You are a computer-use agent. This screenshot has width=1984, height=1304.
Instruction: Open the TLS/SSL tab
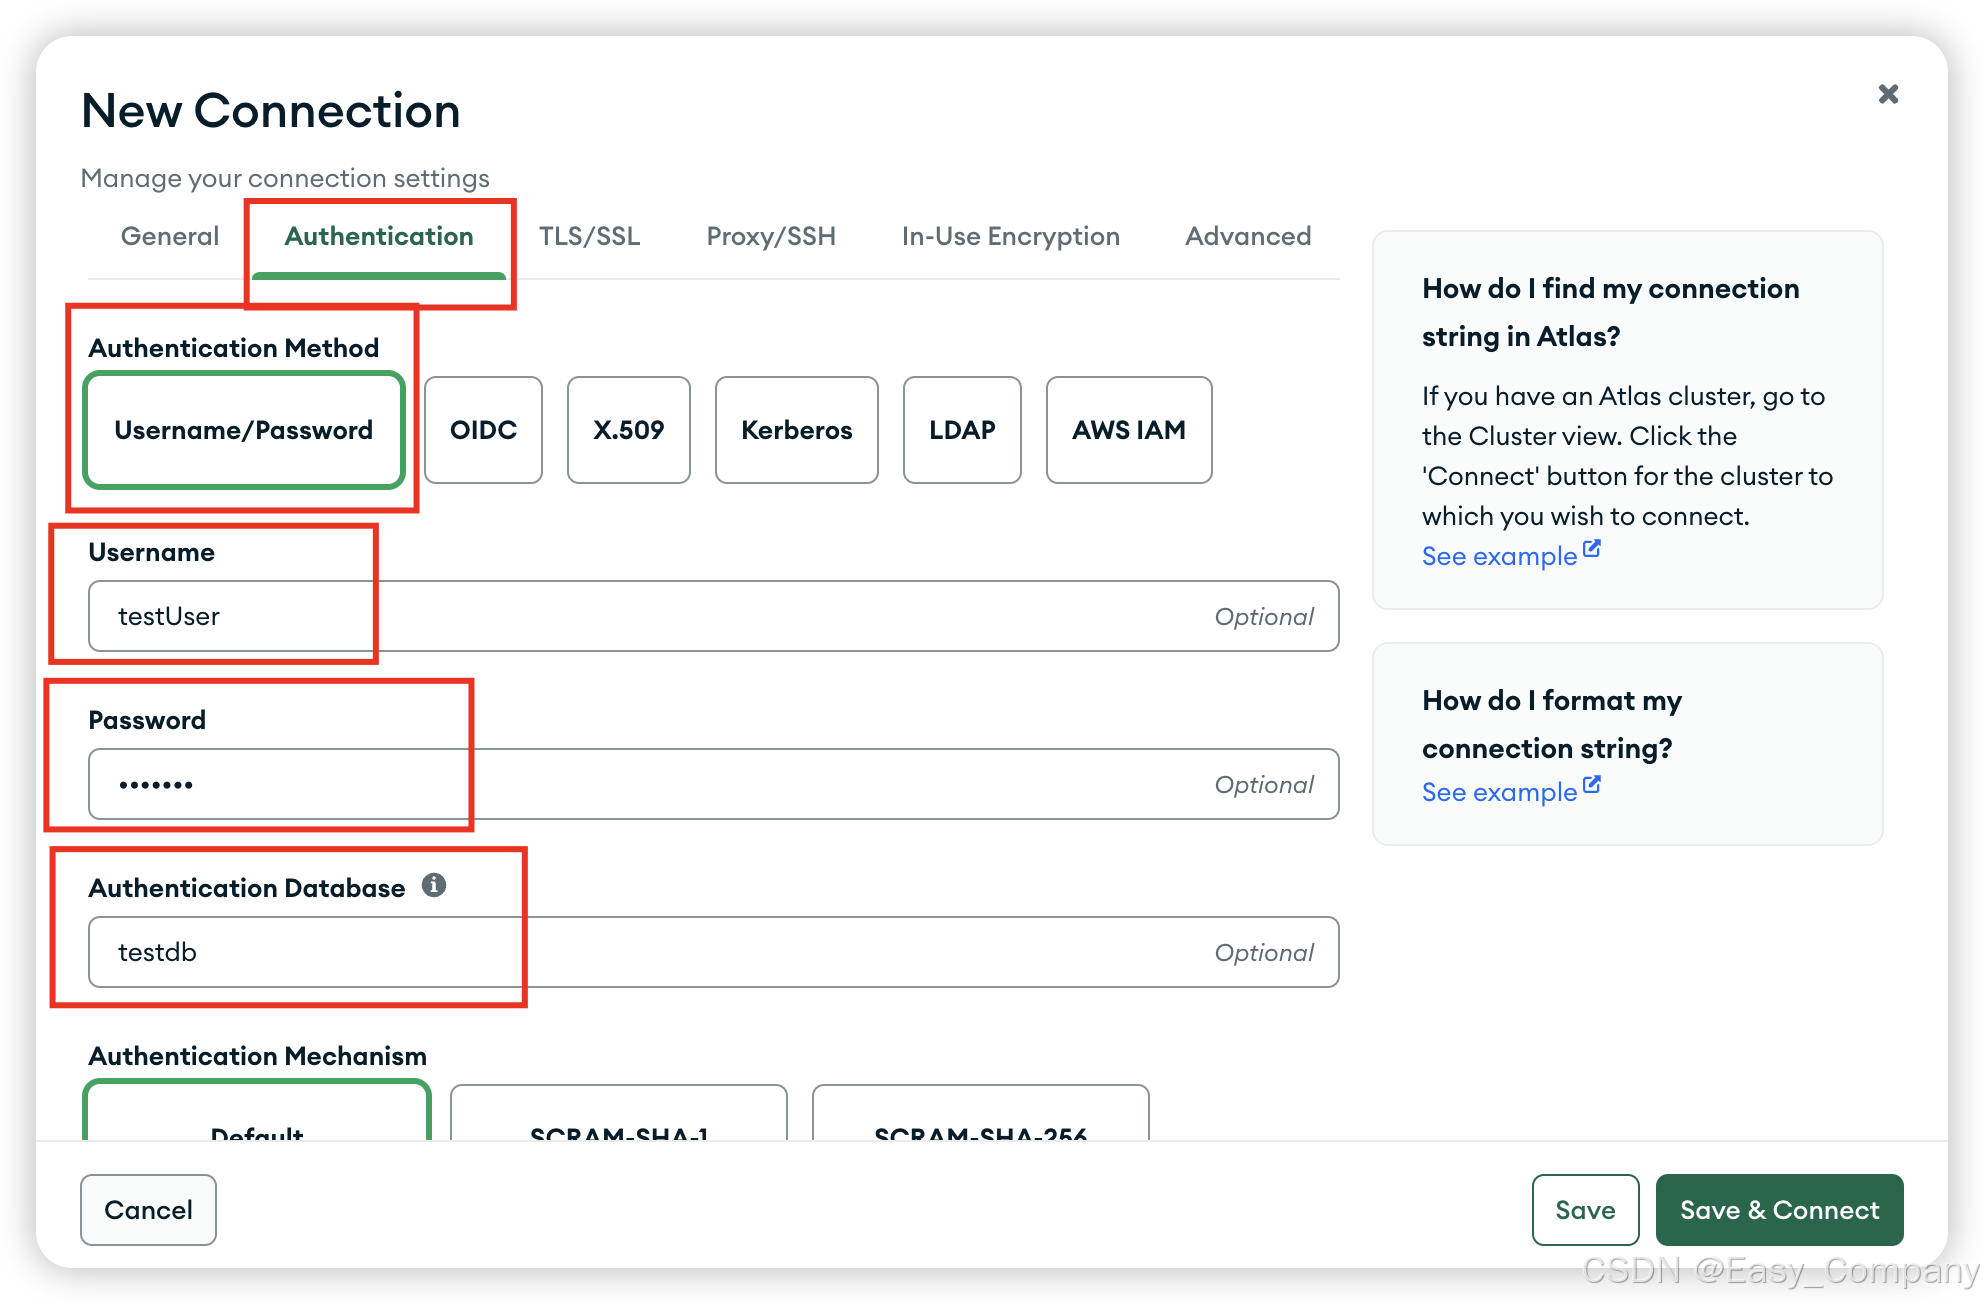coord(589,237)
